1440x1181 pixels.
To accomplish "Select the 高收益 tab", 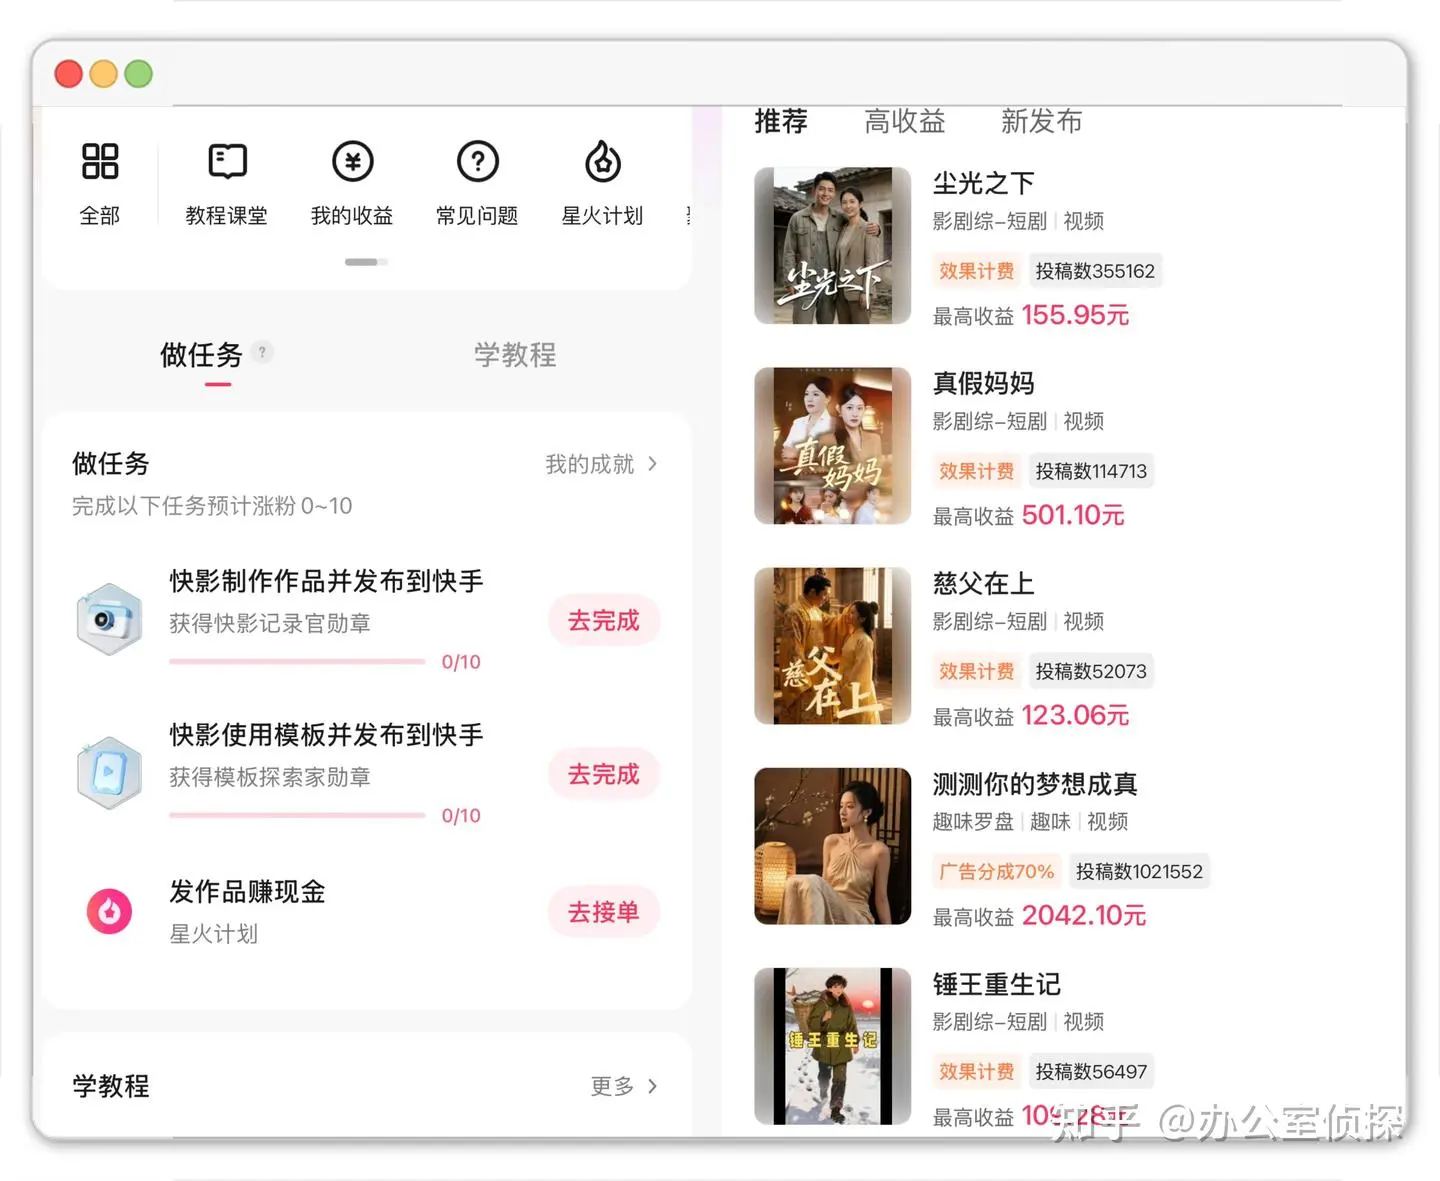I will point(905,121).
